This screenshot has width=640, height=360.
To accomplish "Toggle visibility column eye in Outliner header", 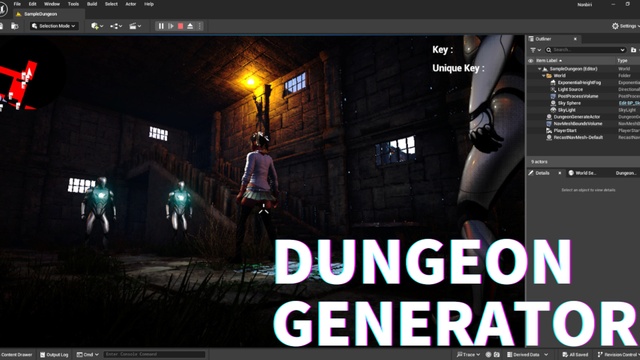I will 531,60.
